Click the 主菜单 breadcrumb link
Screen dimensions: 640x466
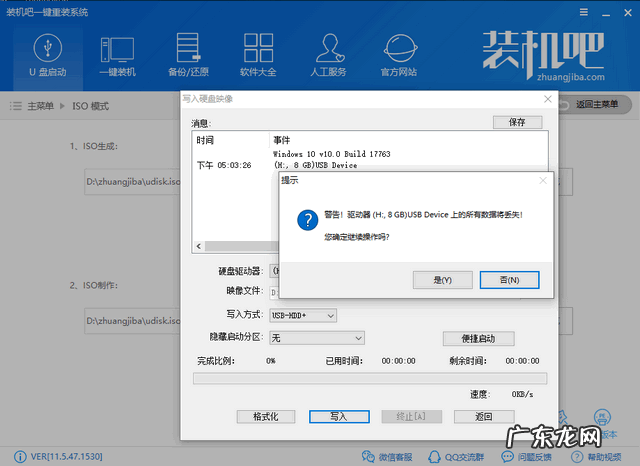tap(40, 106)
